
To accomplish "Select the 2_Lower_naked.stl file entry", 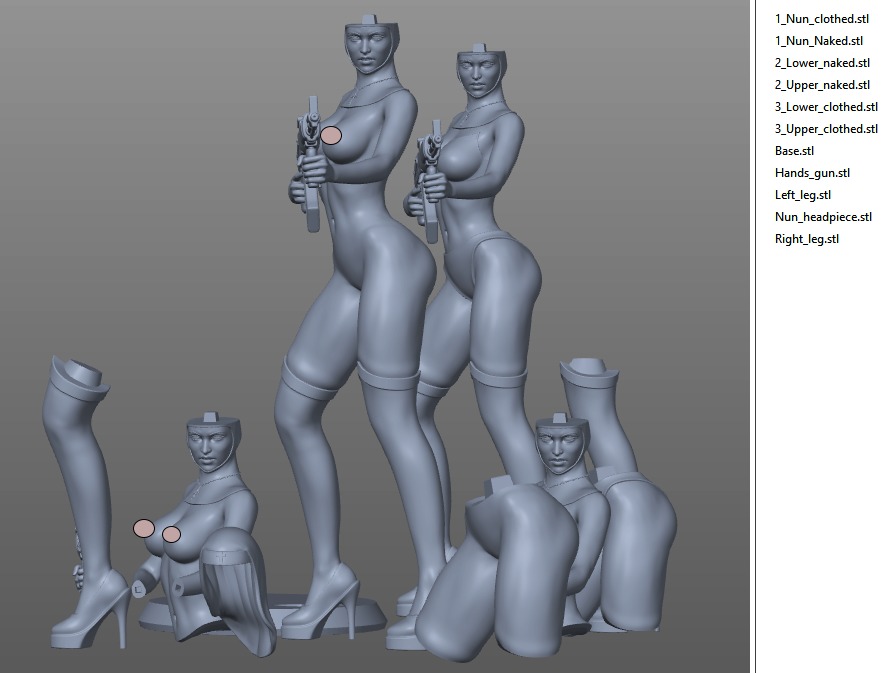I will point(822,63).
